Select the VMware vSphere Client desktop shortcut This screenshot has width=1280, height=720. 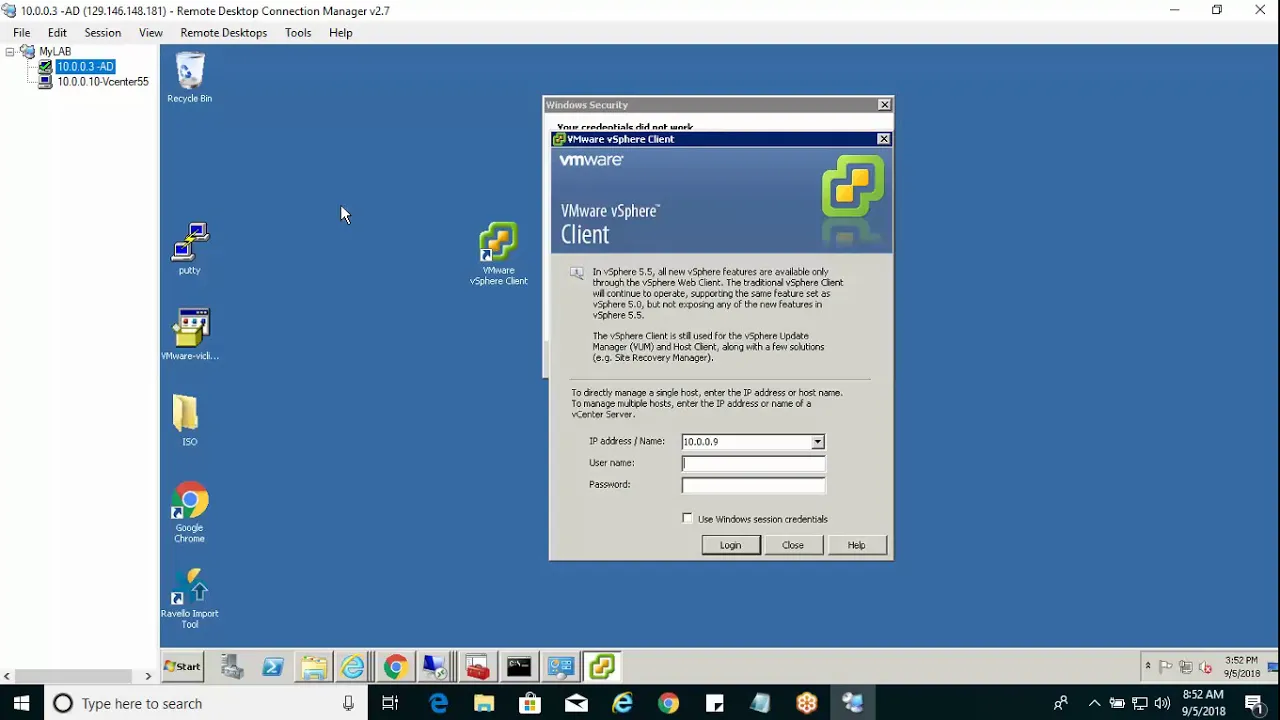point(498,254)
